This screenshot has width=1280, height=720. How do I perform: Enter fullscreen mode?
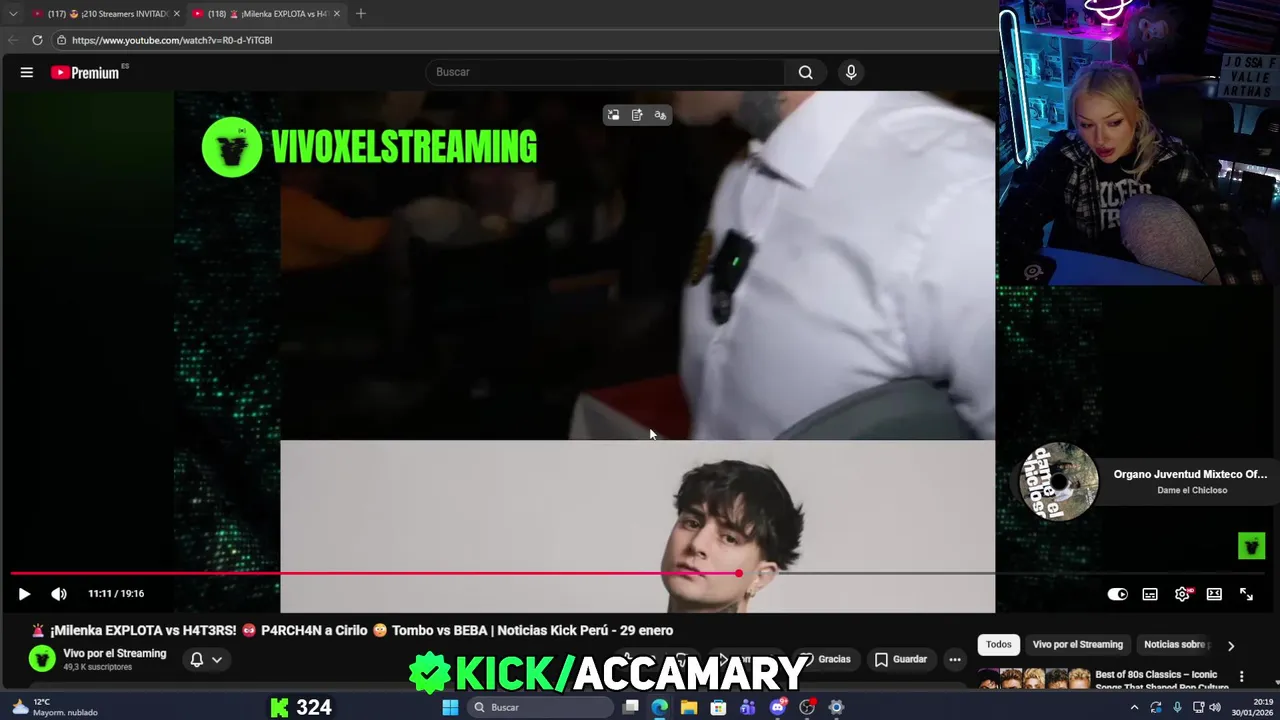pyautogui.click(x=1246, y=594)
